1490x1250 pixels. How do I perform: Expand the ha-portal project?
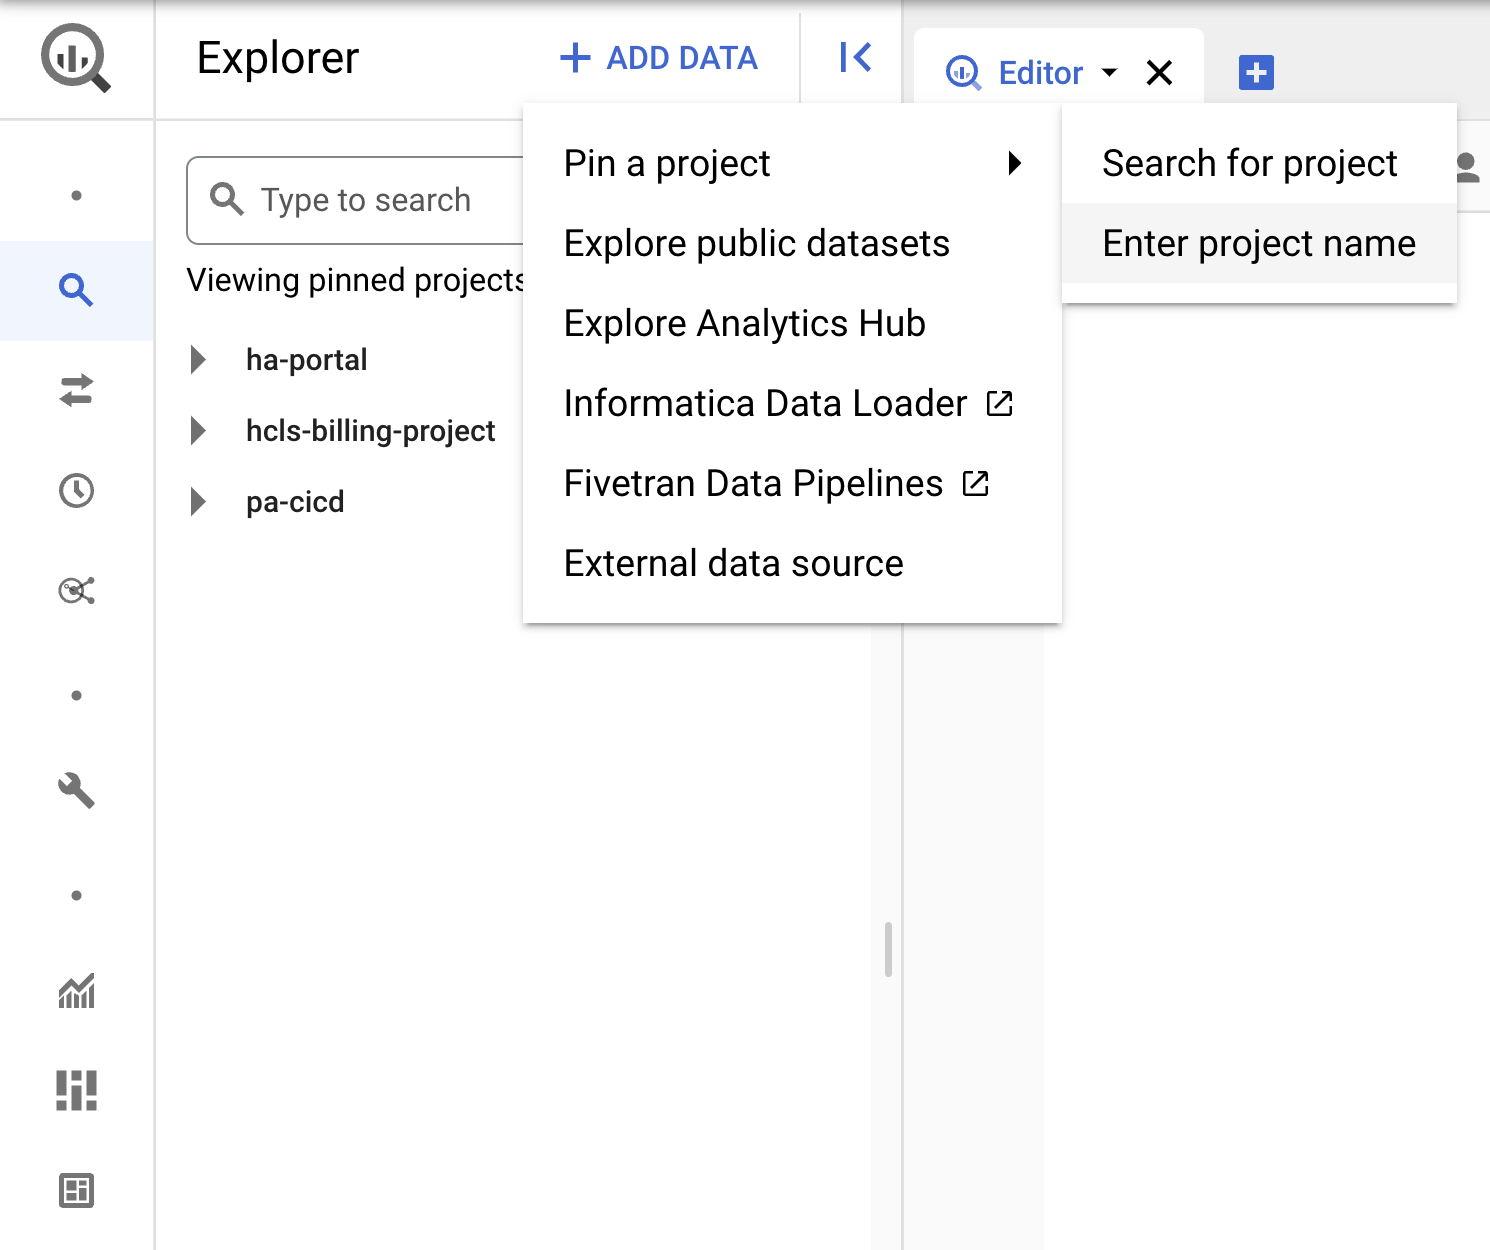(x=199, y=360)
